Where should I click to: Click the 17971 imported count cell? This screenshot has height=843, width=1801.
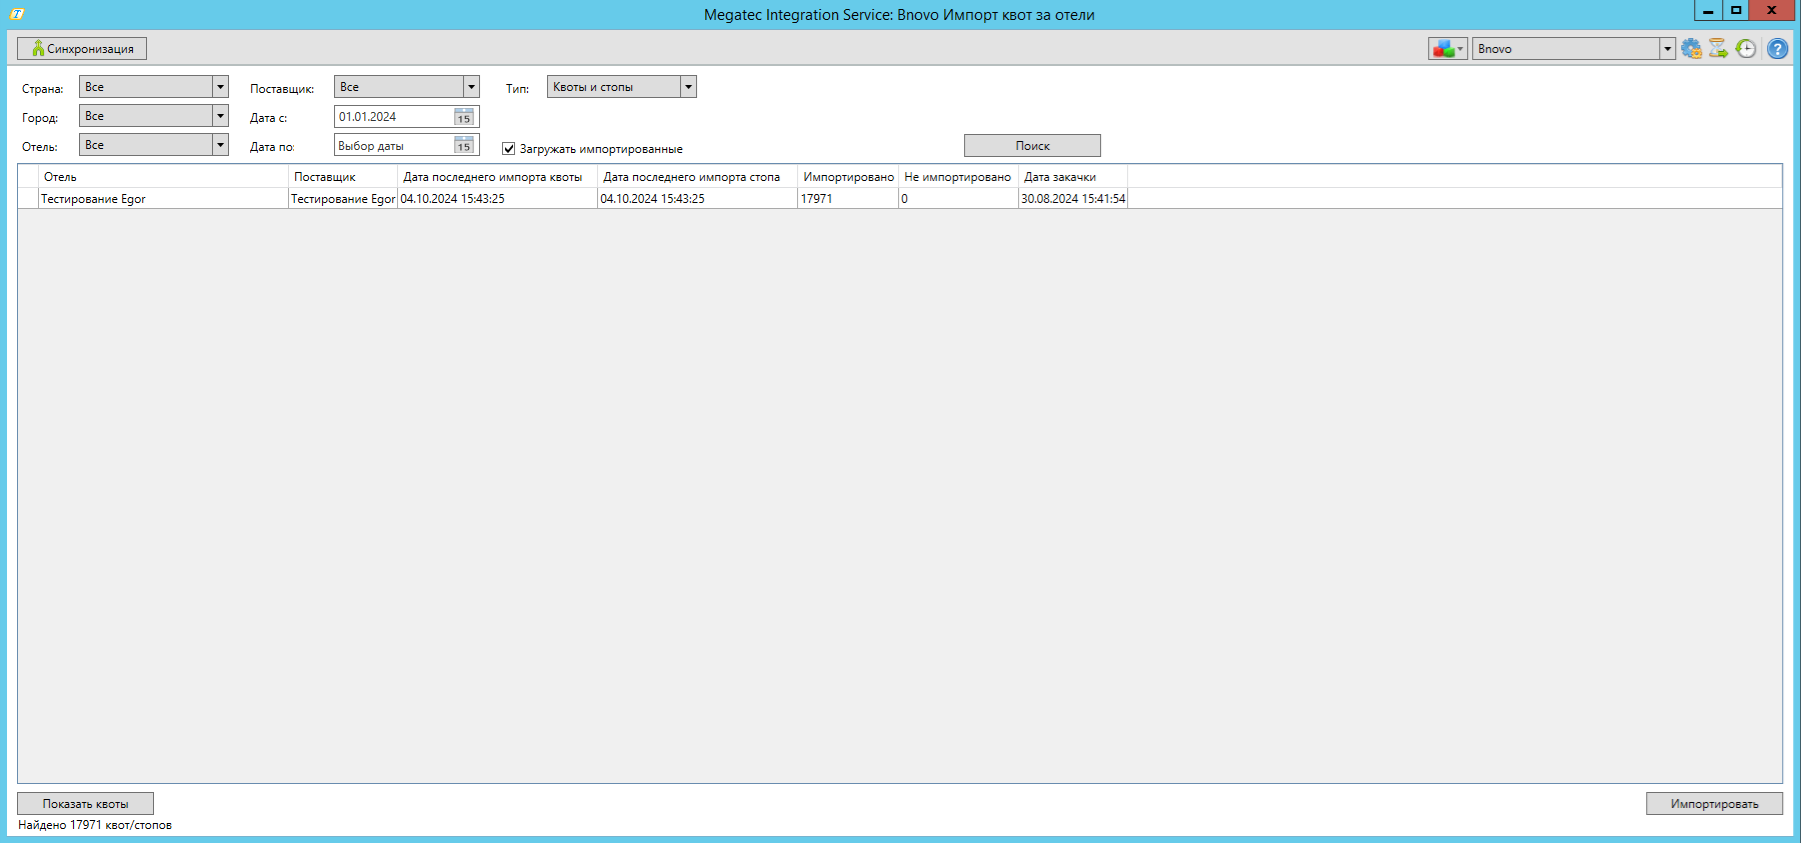click(848, 199)
